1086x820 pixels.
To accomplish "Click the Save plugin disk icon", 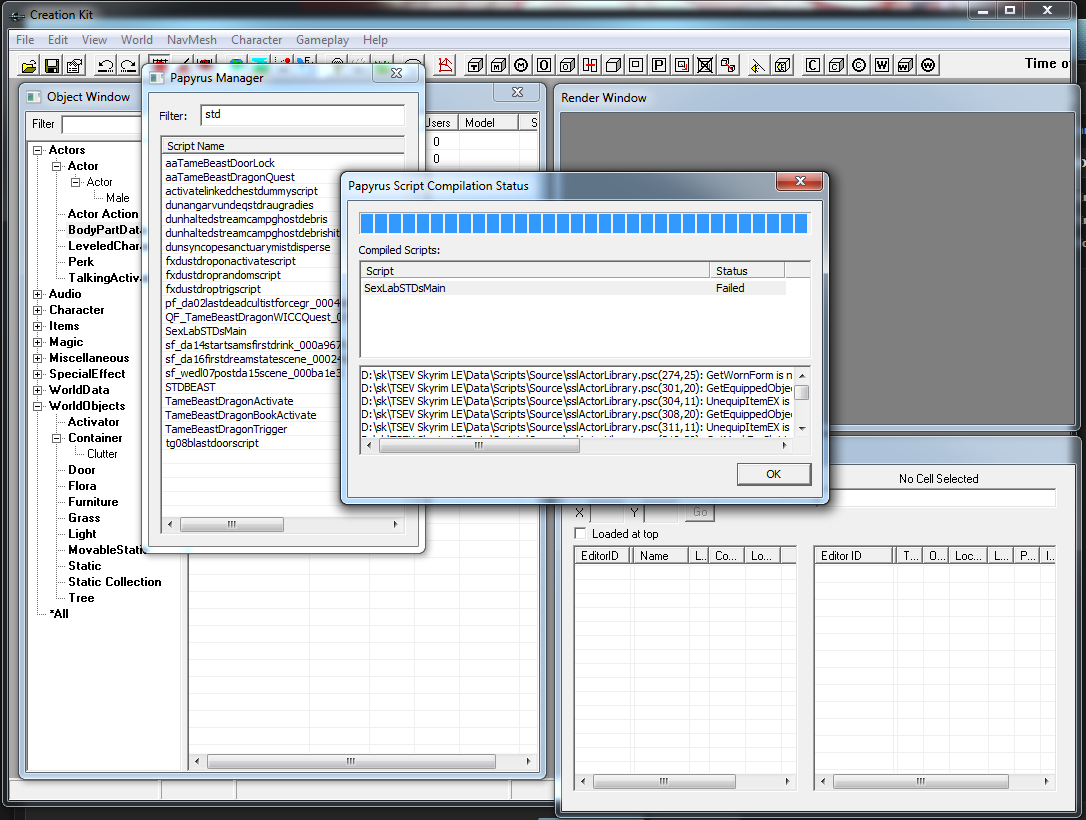I will (x=51, y=65).
